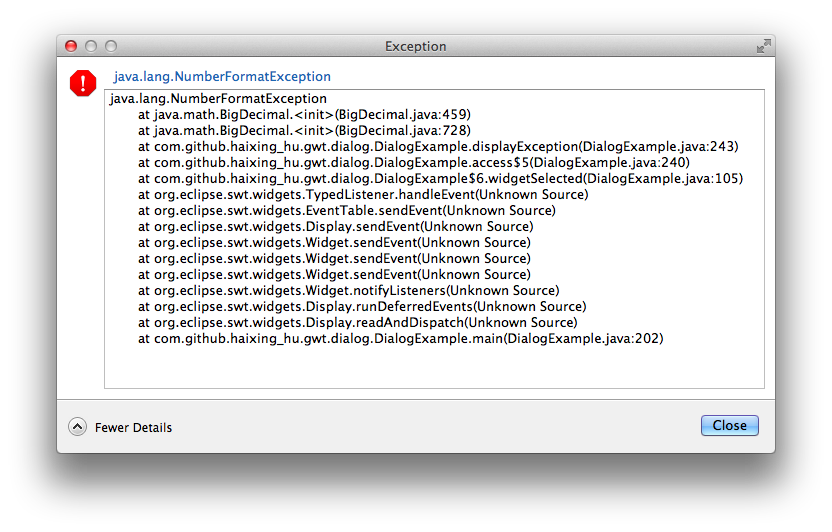
Task: Select the Display.readAndDispatch line
Action: 358,322
